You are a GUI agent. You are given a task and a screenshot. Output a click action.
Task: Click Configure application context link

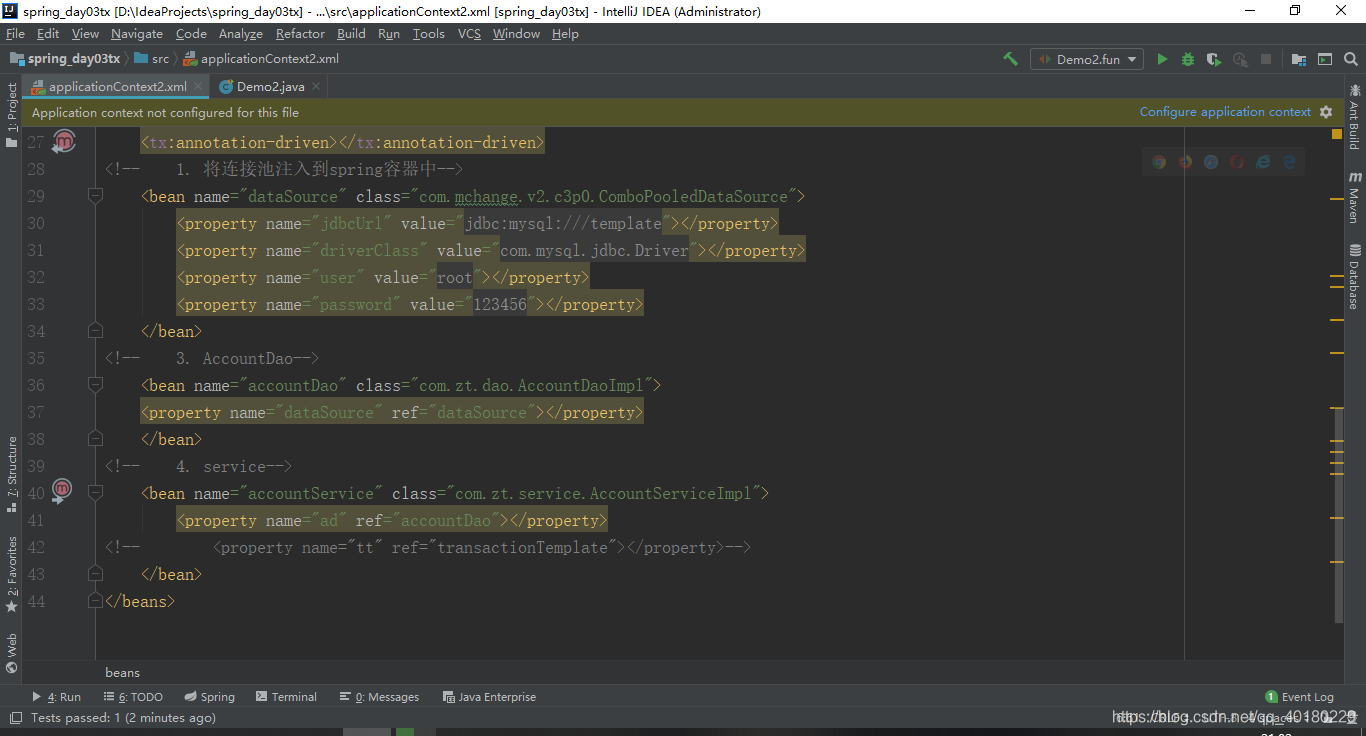pyautogui.click(x=1225, y=112)
